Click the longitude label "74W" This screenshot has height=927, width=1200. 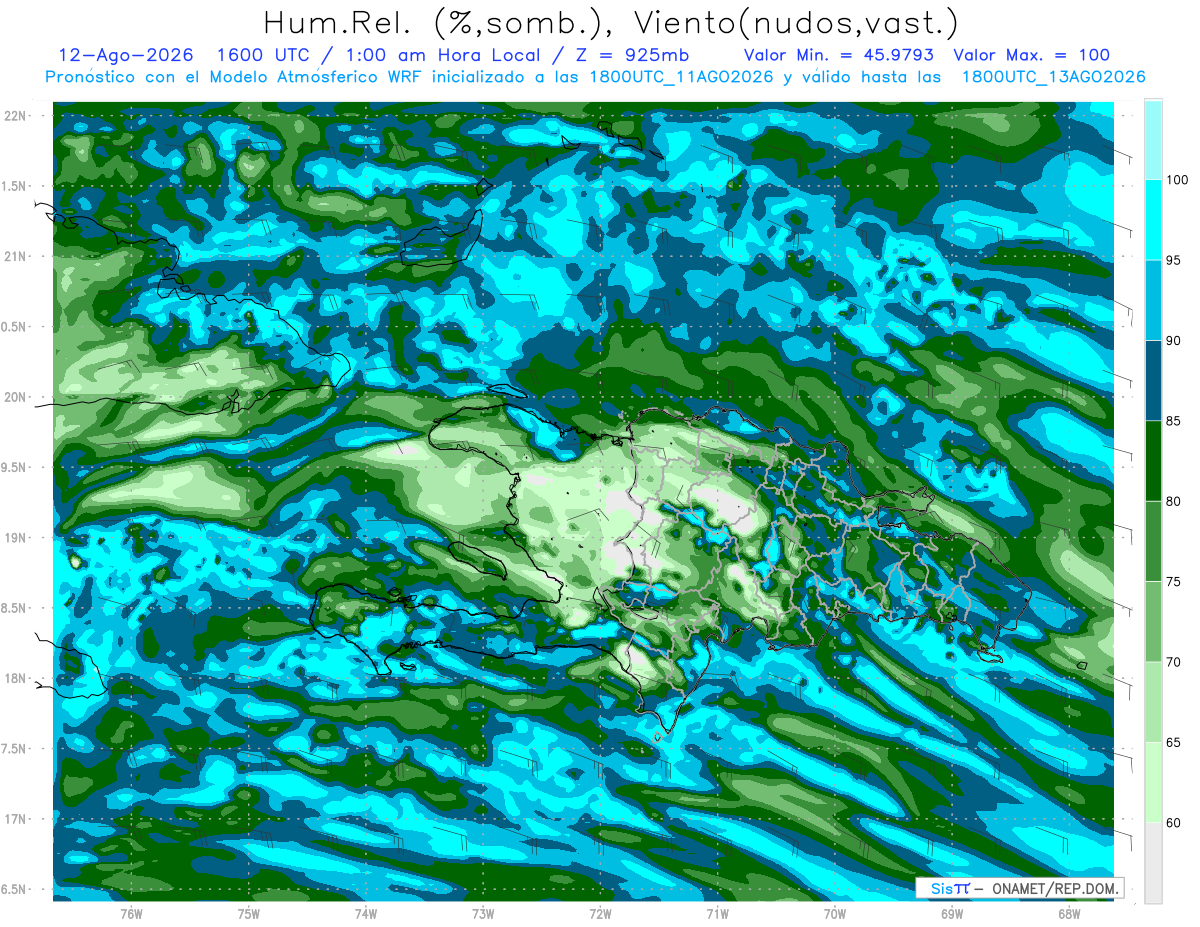click(366, 915)
